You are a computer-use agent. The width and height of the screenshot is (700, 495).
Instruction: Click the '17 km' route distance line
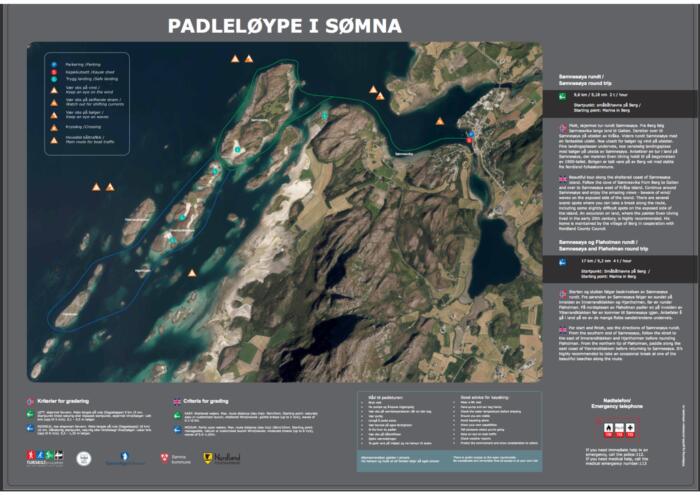[606, 261]
